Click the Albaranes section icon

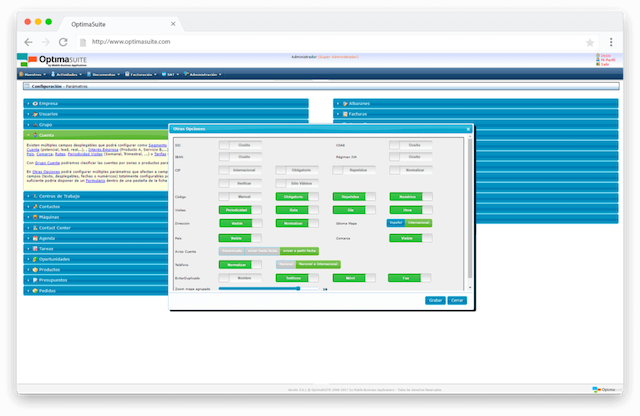(x=346, y=103)
